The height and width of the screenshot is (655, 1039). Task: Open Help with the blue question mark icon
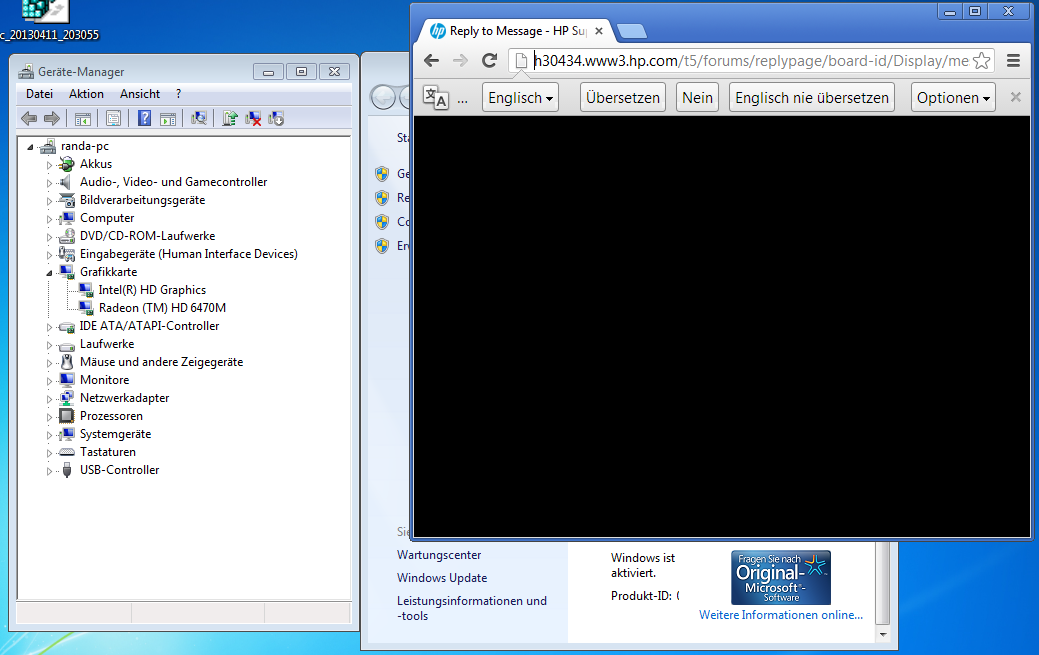tap(144, 119)
